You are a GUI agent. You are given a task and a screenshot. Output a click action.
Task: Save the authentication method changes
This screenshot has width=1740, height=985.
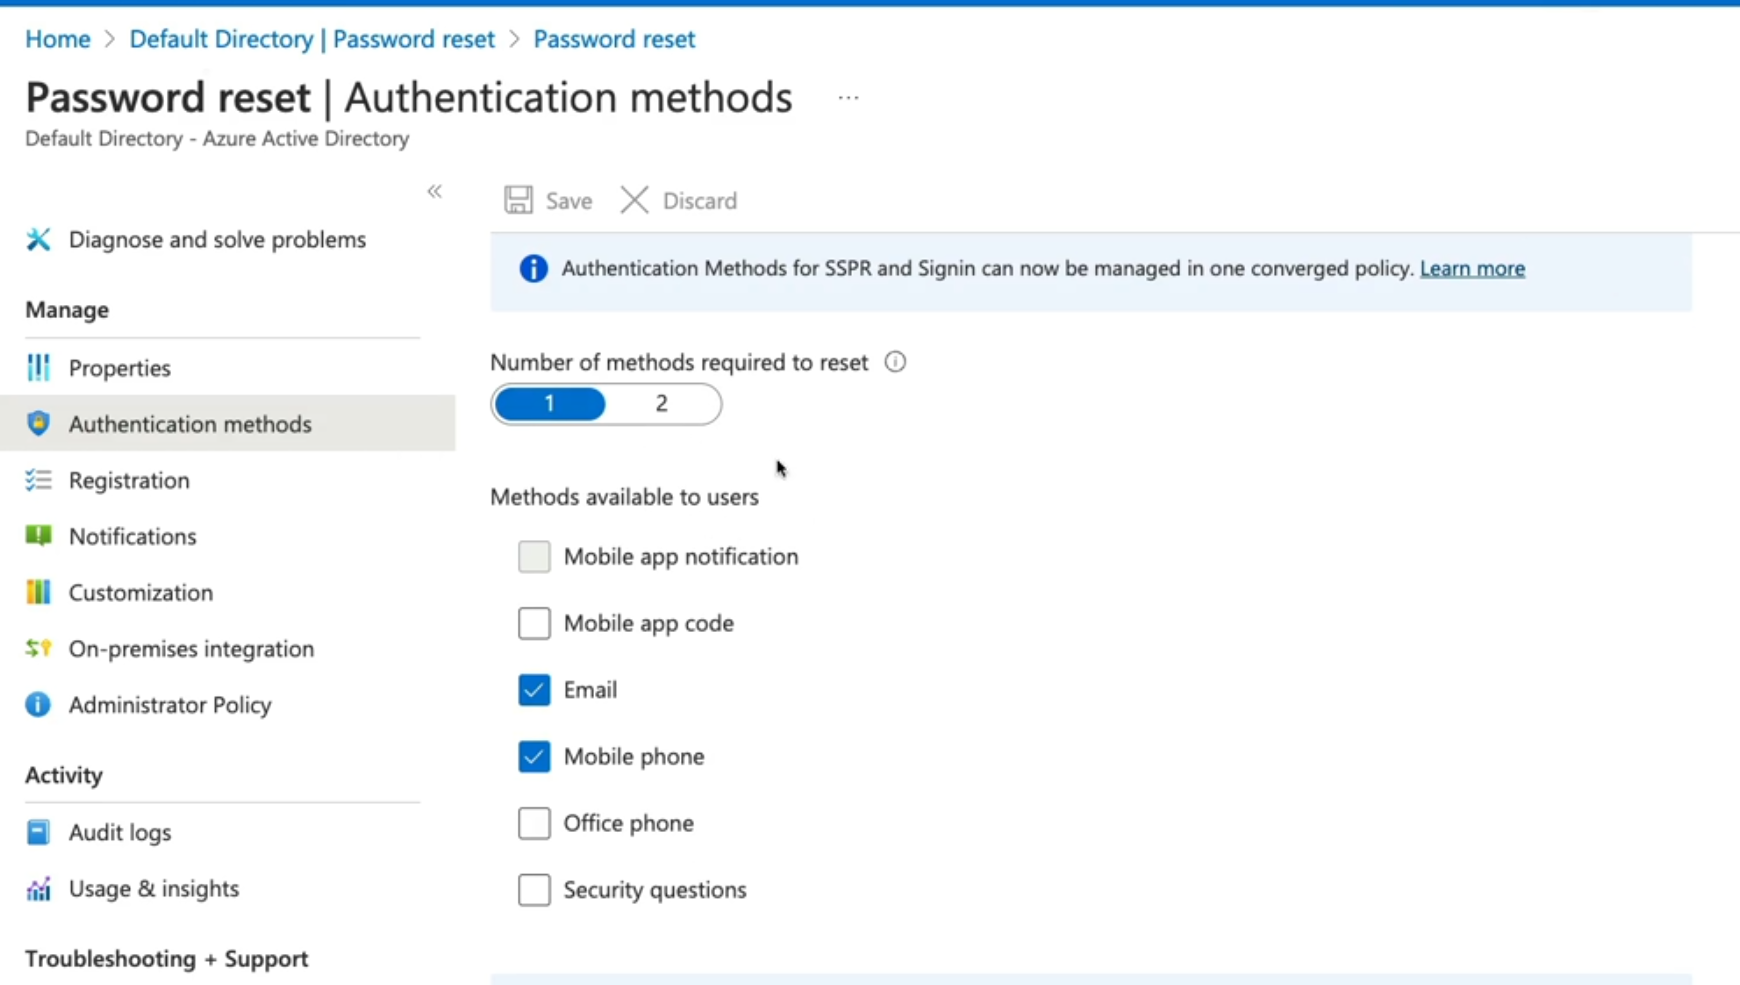pos(548,201)
